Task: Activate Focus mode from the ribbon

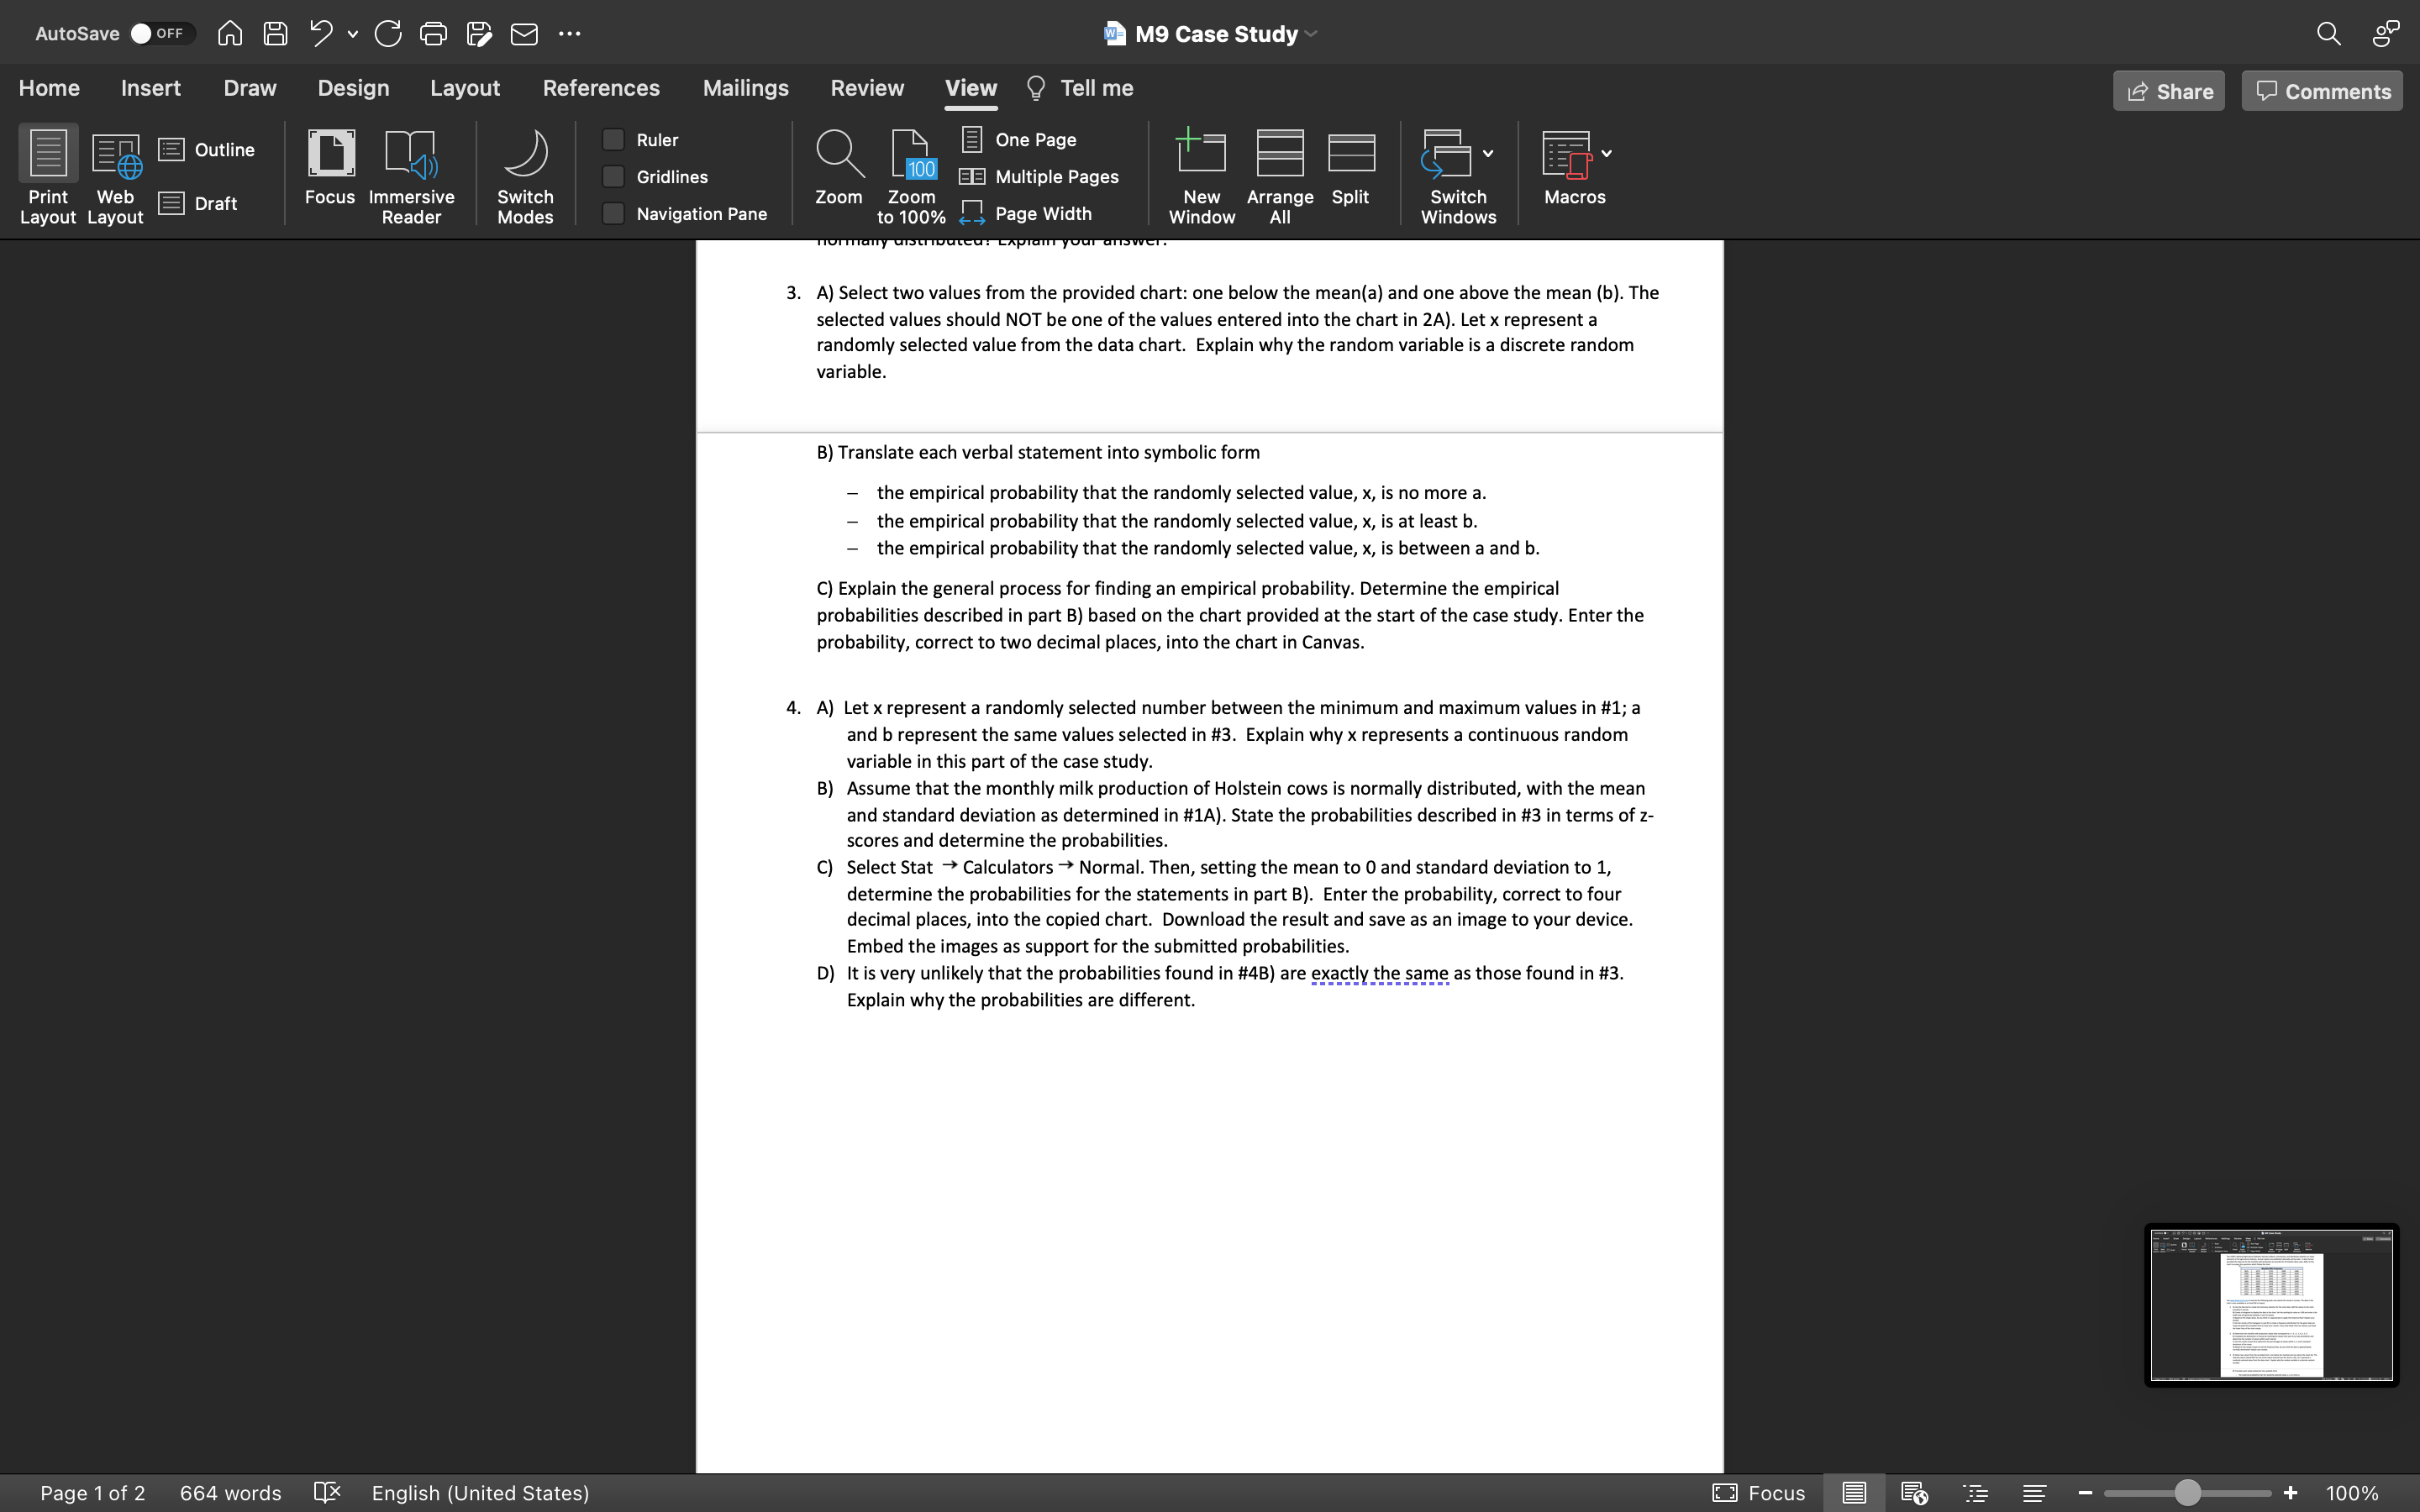Action: coord(330,176)
